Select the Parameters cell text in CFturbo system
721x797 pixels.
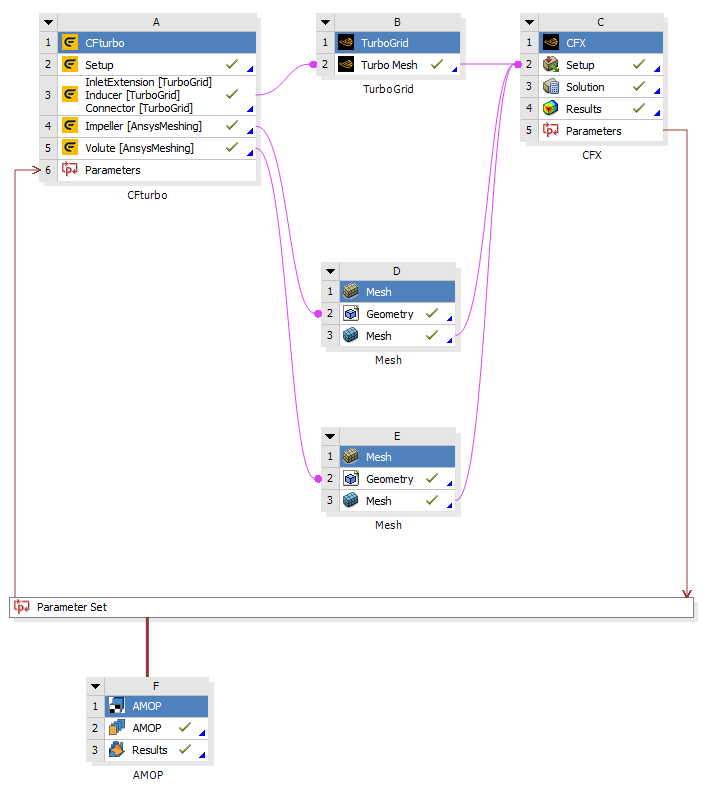click(113, 170)
